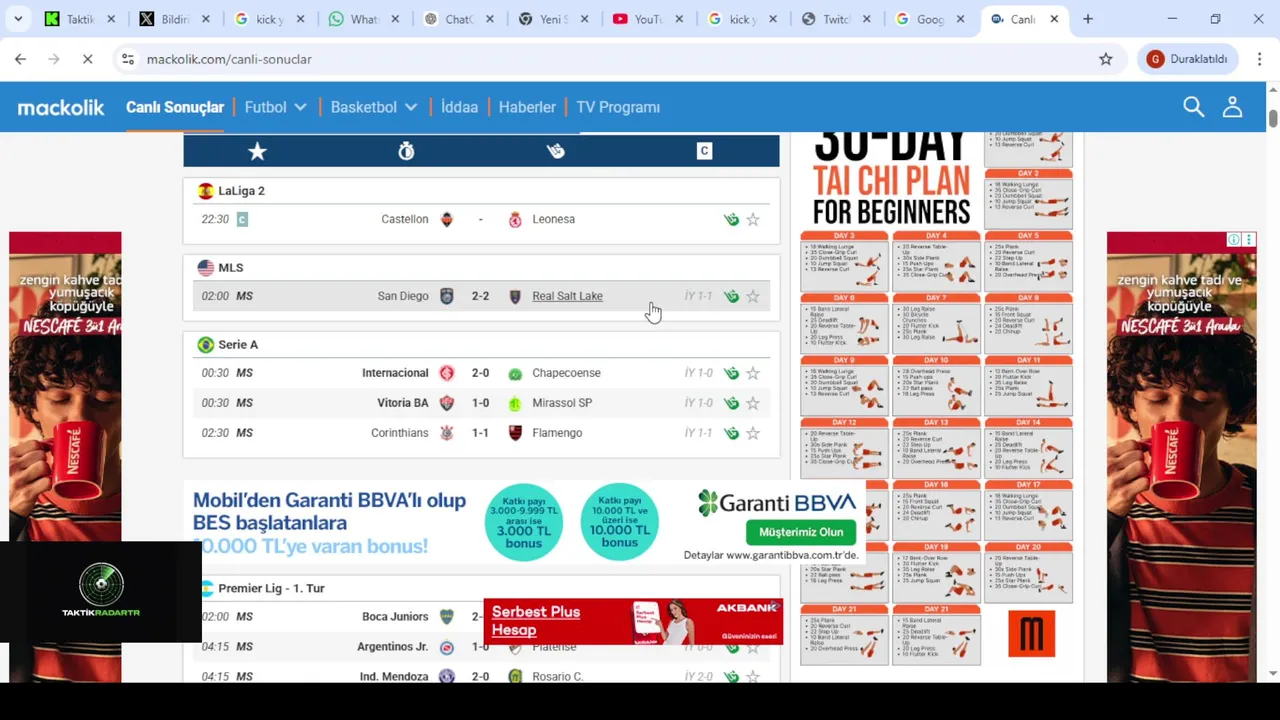This screenshot has width=1280, height=720.
Task: Expand the Basketbol dropdown menu
Action: tap(374, 107)
